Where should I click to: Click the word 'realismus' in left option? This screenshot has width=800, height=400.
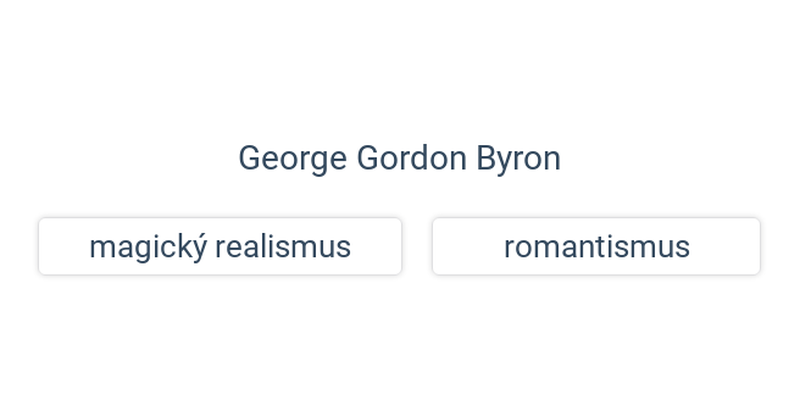(283, 246)
